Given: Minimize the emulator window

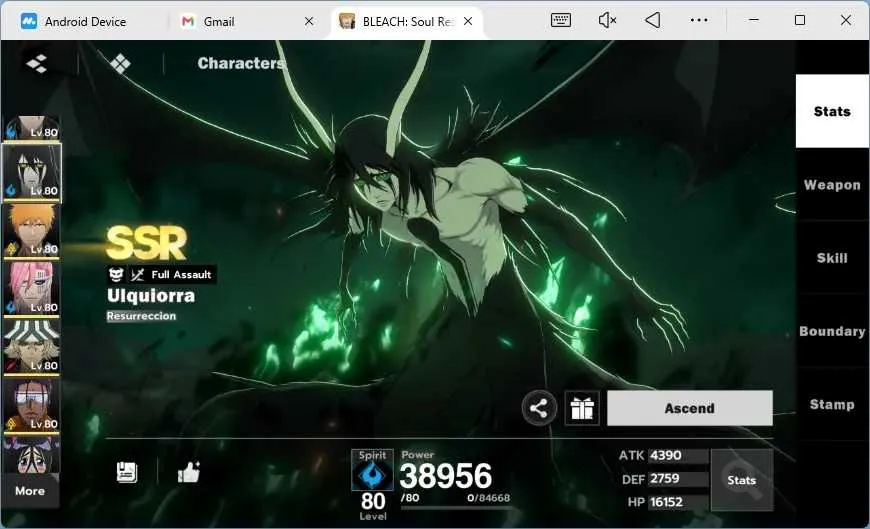Looking at the screenshot, I should pos(753,21).
